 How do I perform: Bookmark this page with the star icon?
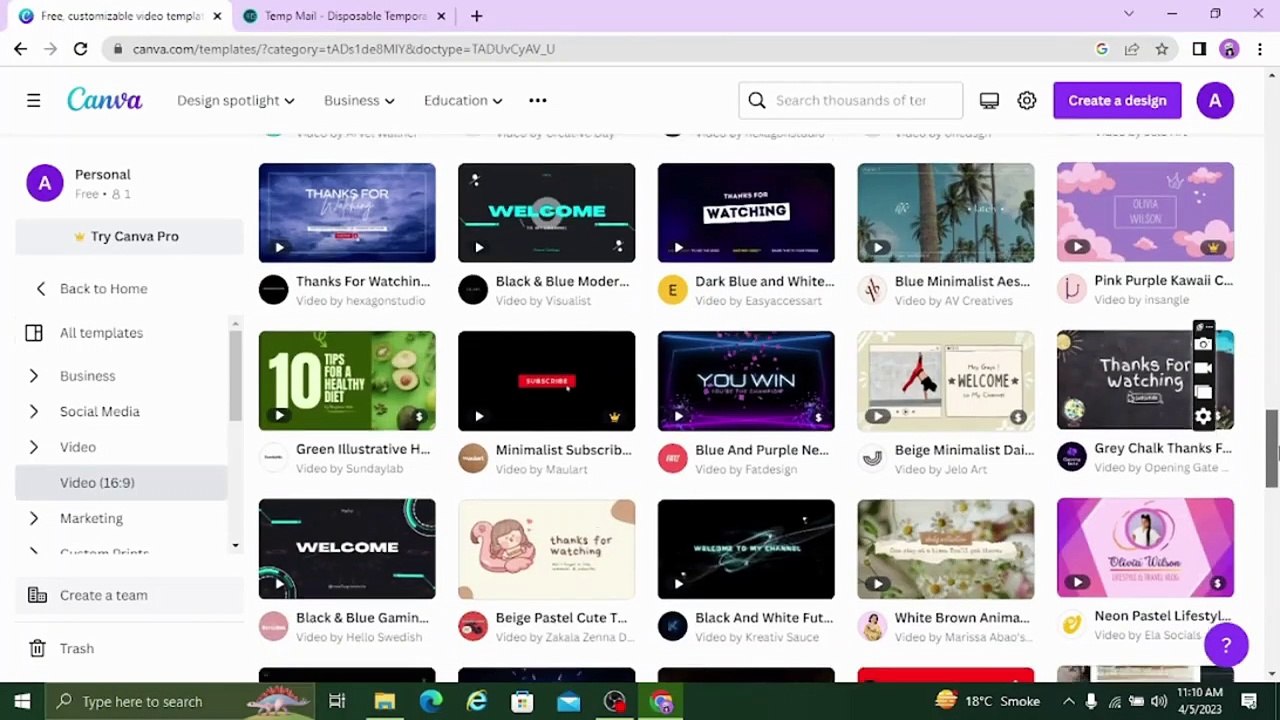pyautogui.click(x=1161, y=48)
